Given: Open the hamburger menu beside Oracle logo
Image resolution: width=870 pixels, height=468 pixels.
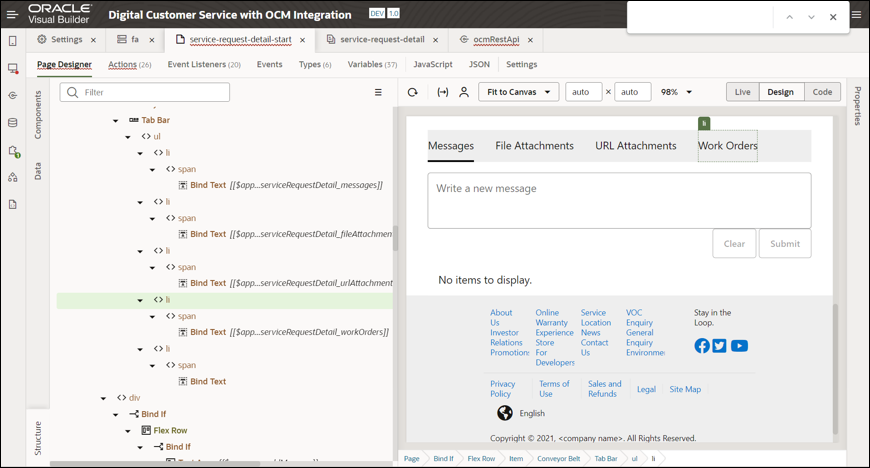Looking at the screenshot, I should (x=12, y=14).
